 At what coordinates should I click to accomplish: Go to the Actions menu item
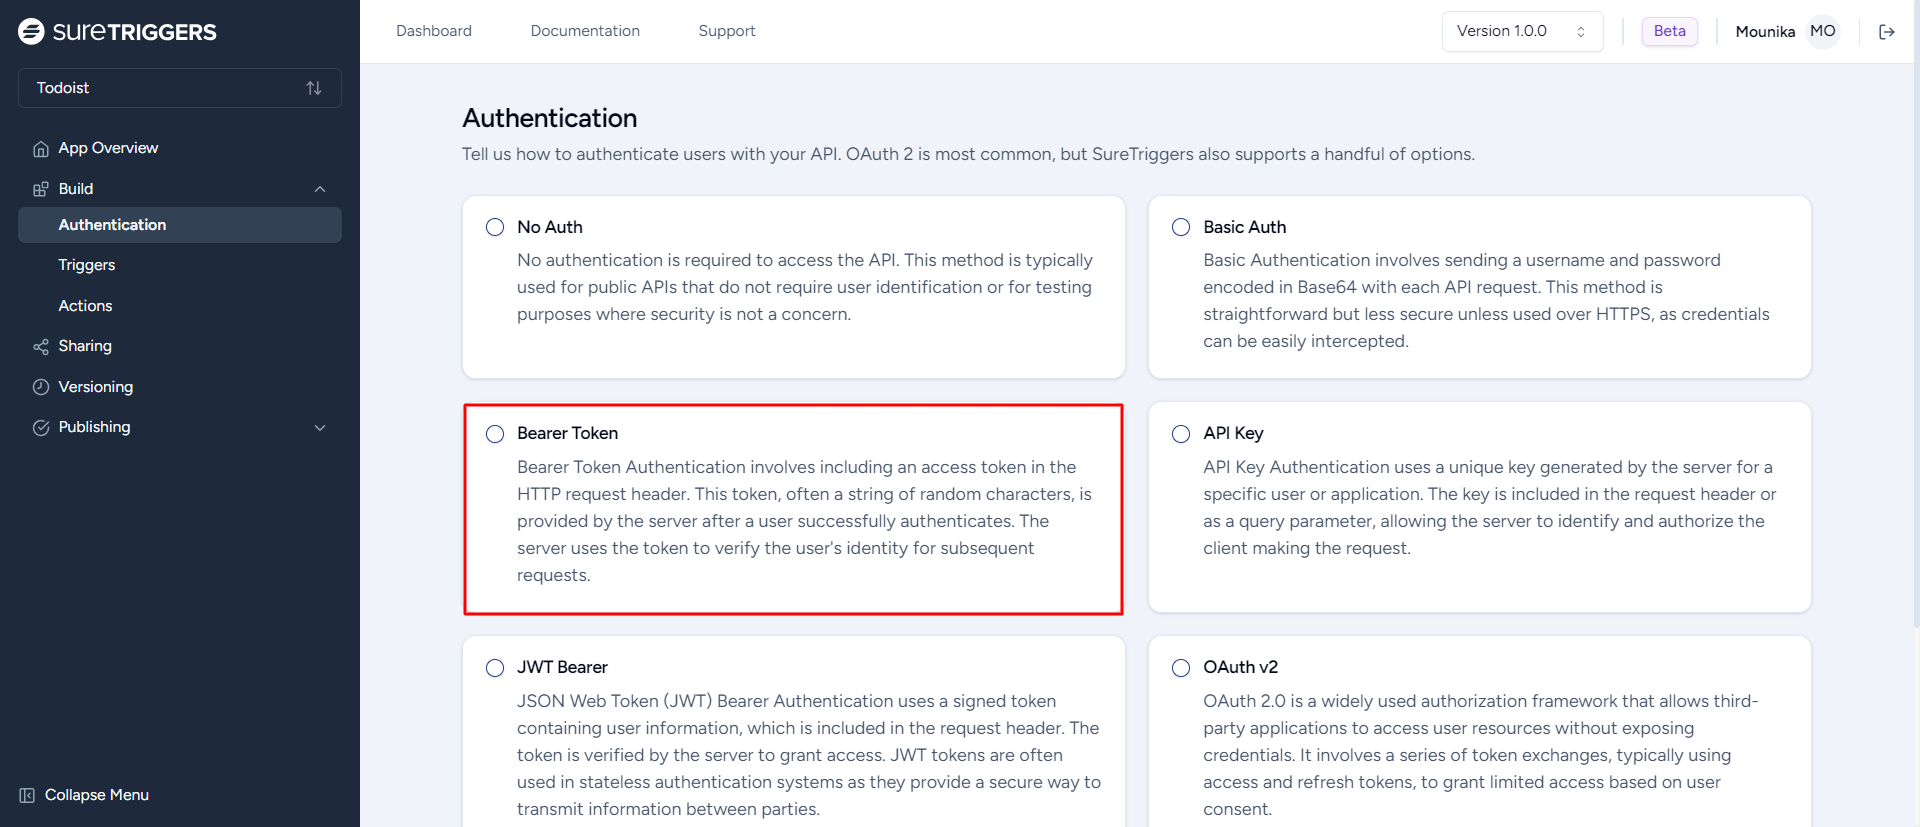pos(85,306)
